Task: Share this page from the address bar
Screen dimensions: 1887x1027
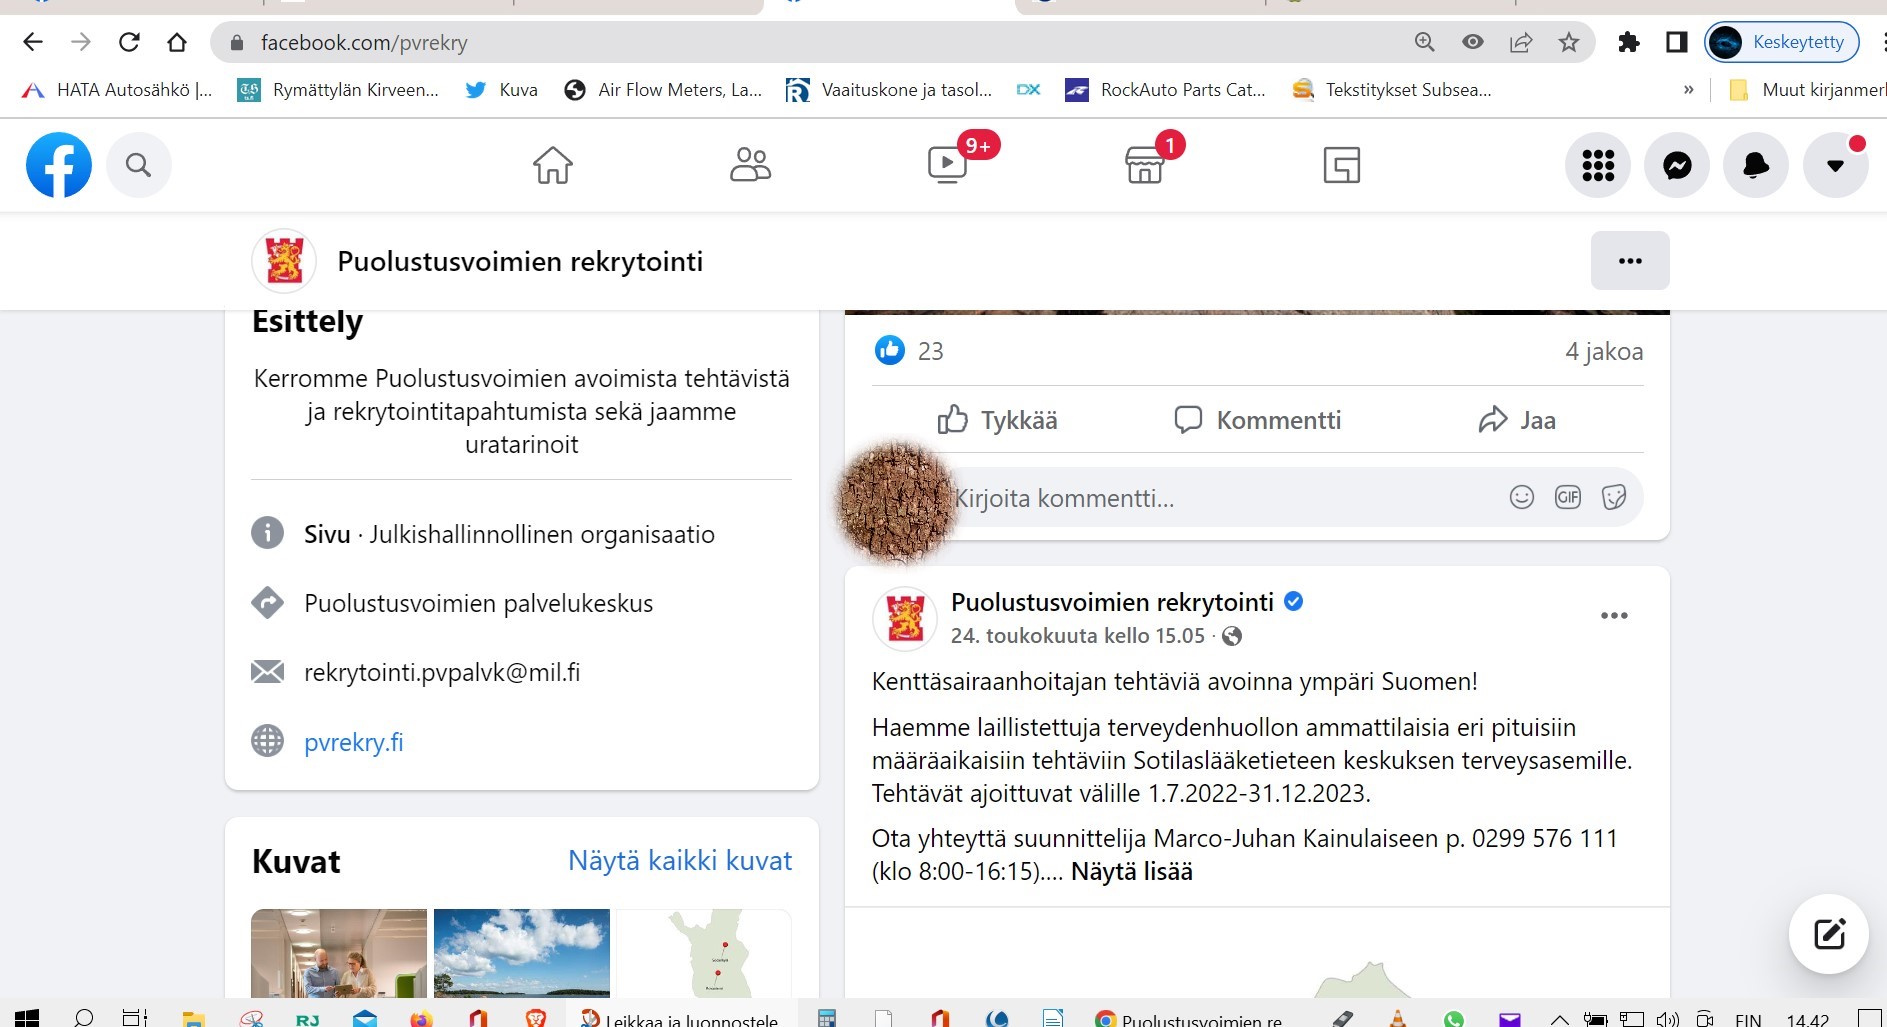Action: tap(1521, 42)
